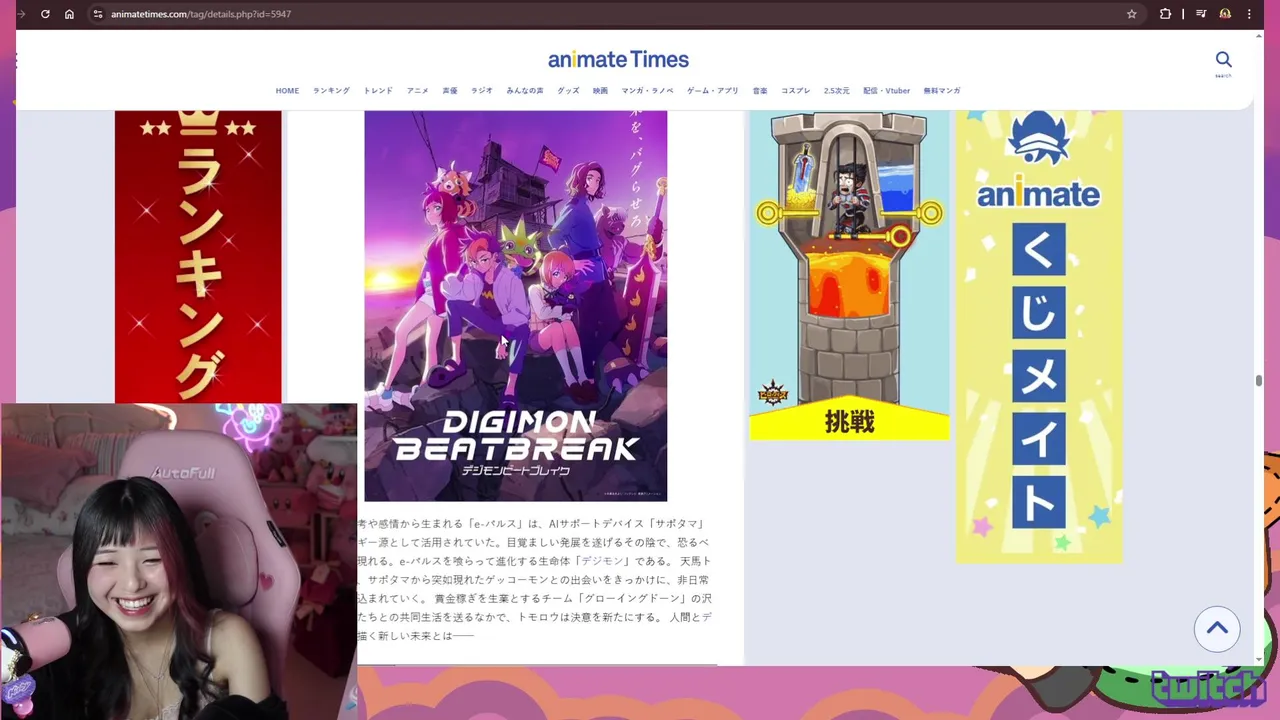Click the Digimon Beatbreak poster image
The image size is (1280, 720).
tap(515, 305)
